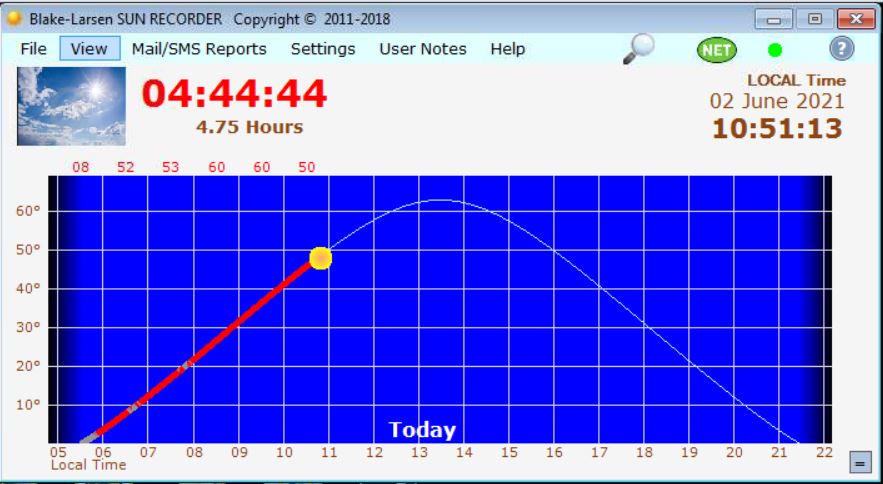Image resolution: width=883 pixels, height=484 pixels.
Task: Click the 'Today' label on chart
Action: click(x=422, y=430)
